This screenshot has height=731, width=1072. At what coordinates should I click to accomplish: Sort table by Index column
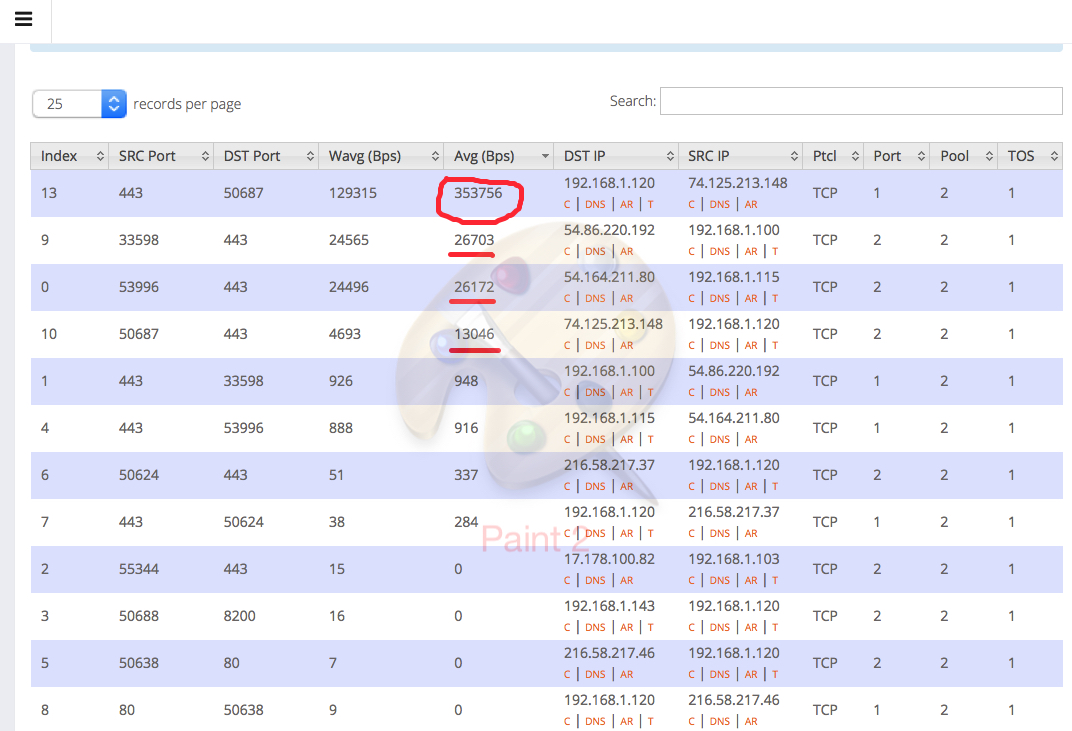[x=69, y=156]
